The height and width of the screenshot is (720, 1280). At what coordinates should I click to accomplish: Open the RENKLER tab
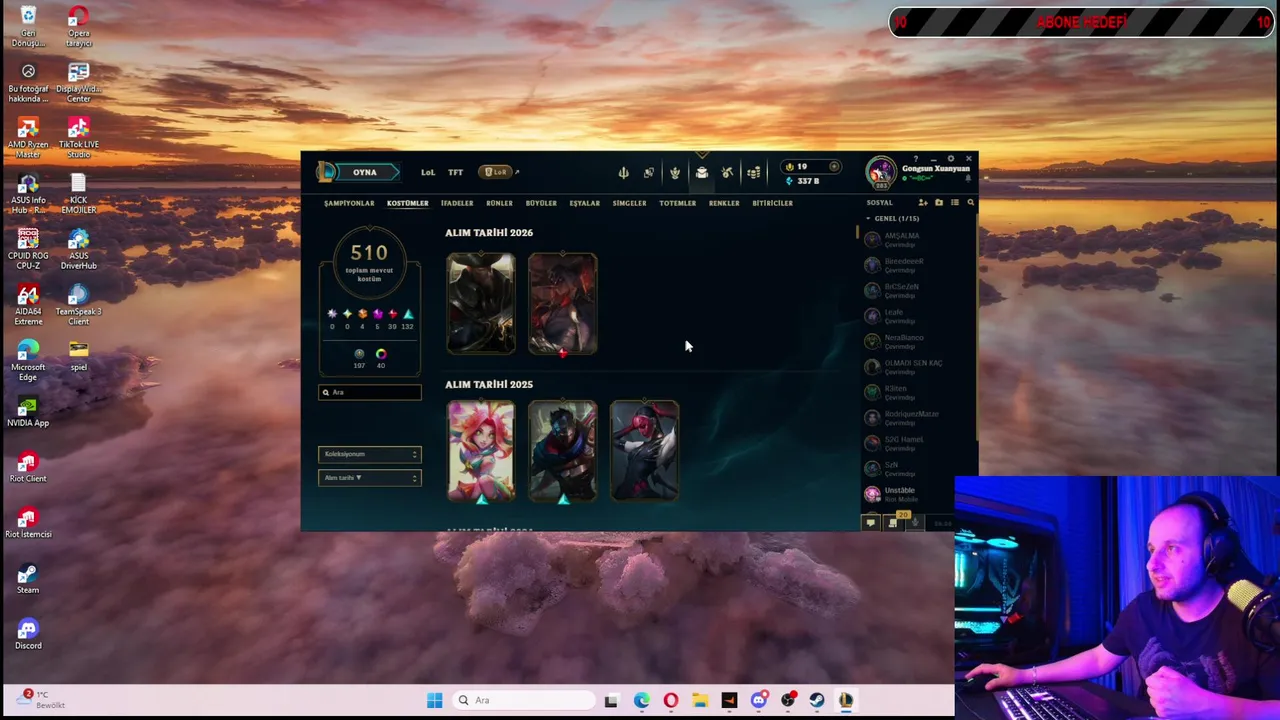point(724,203)
